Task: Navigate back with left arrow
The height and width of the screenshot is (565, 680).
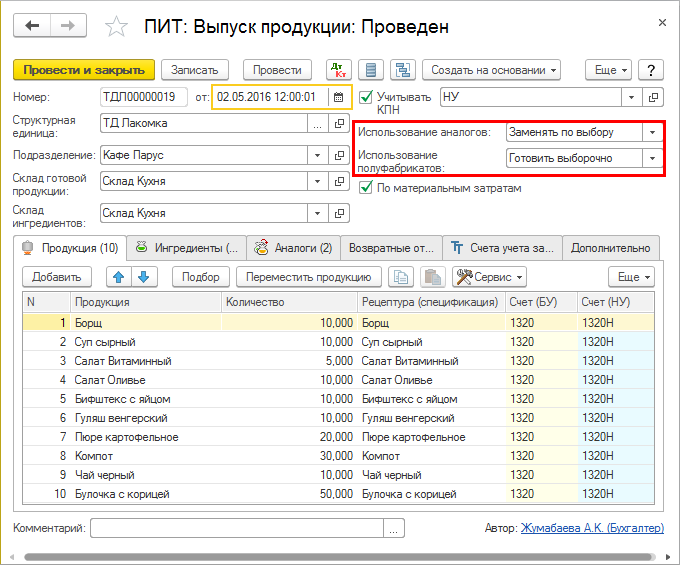Action: click(x=34, y=25)
